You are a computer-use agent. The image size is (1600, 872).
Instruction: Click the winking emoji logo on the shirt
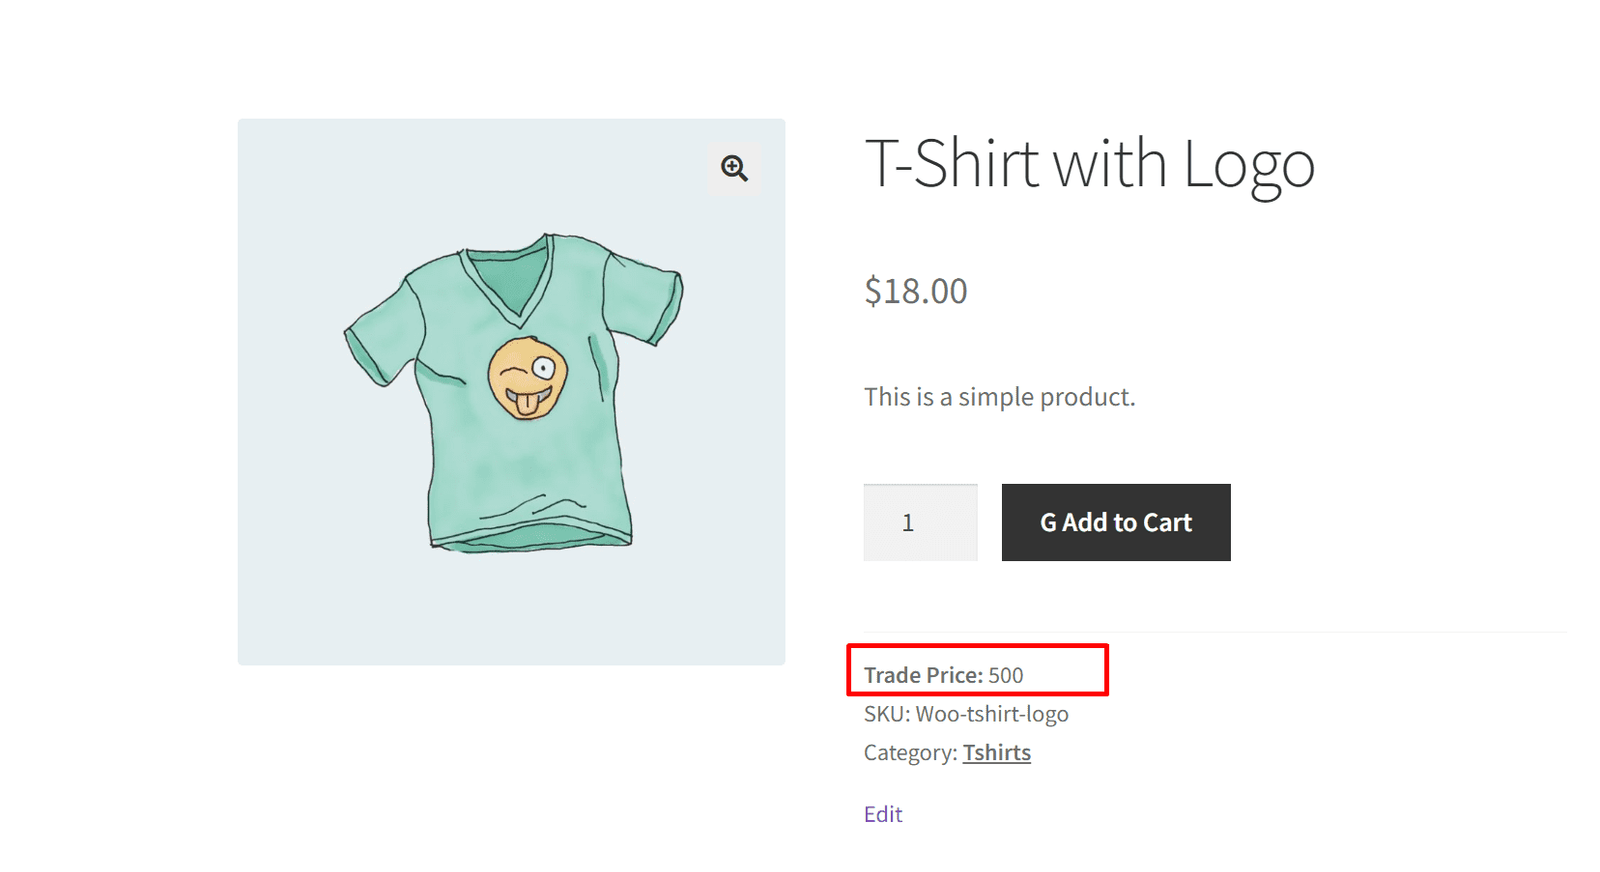[x=527, y=377]
